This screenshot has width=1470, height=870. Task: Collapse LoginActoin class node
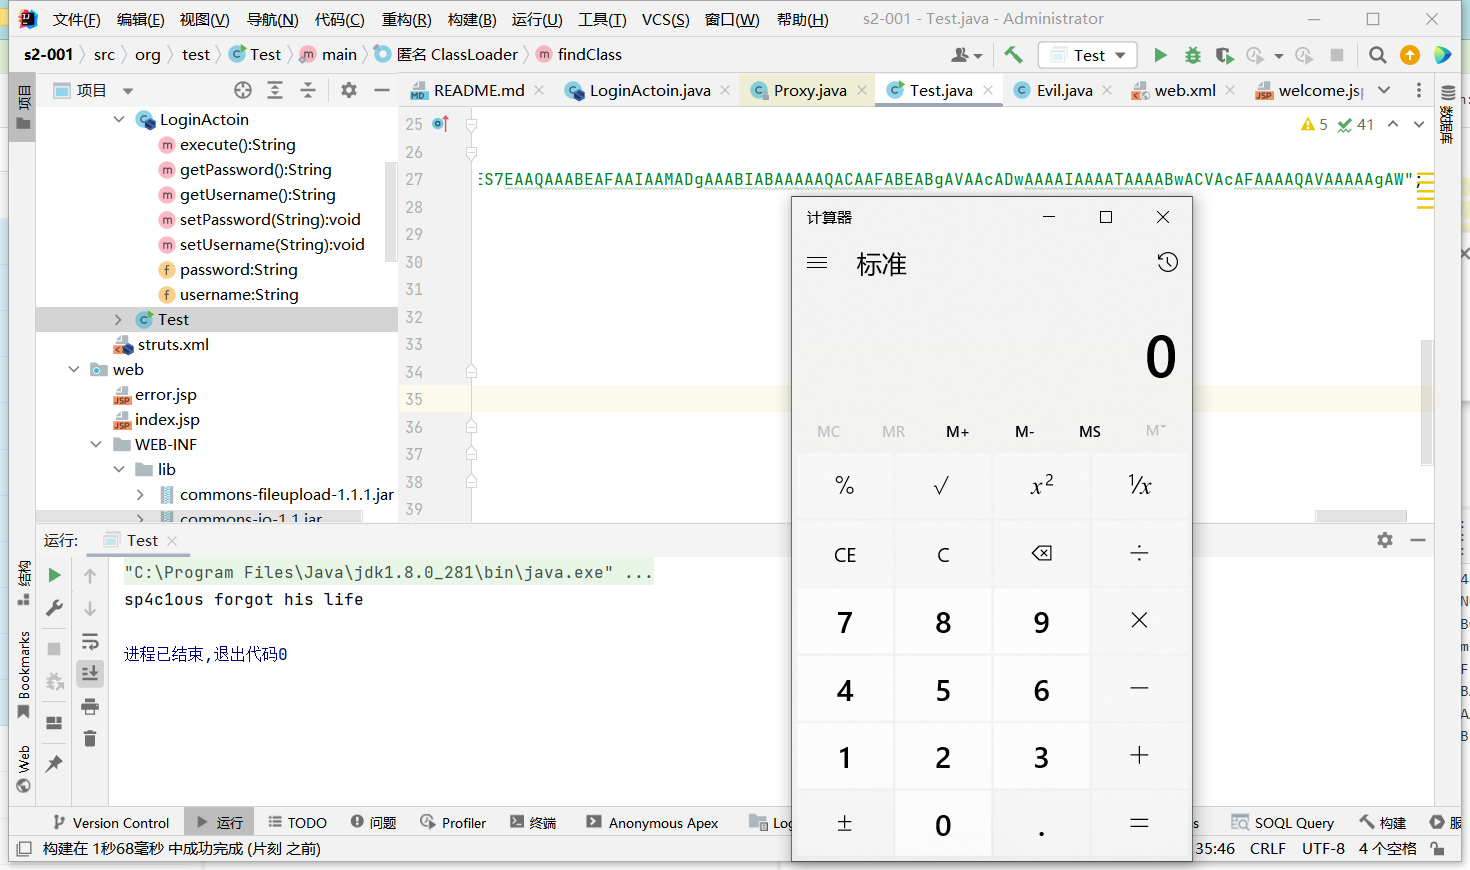[x=119, y=120]
